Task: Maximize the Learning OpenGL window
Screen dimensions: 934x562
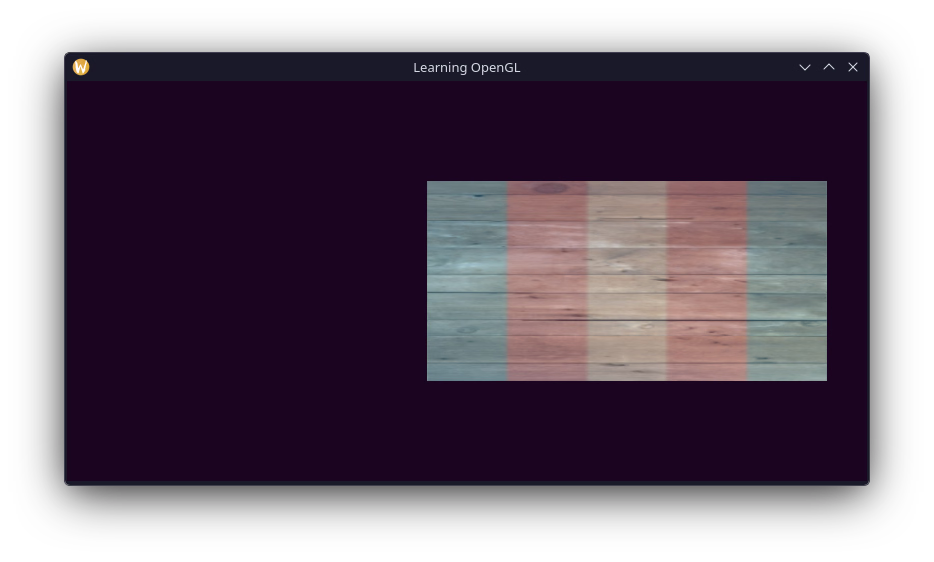Action: click(x=829, y=67)
